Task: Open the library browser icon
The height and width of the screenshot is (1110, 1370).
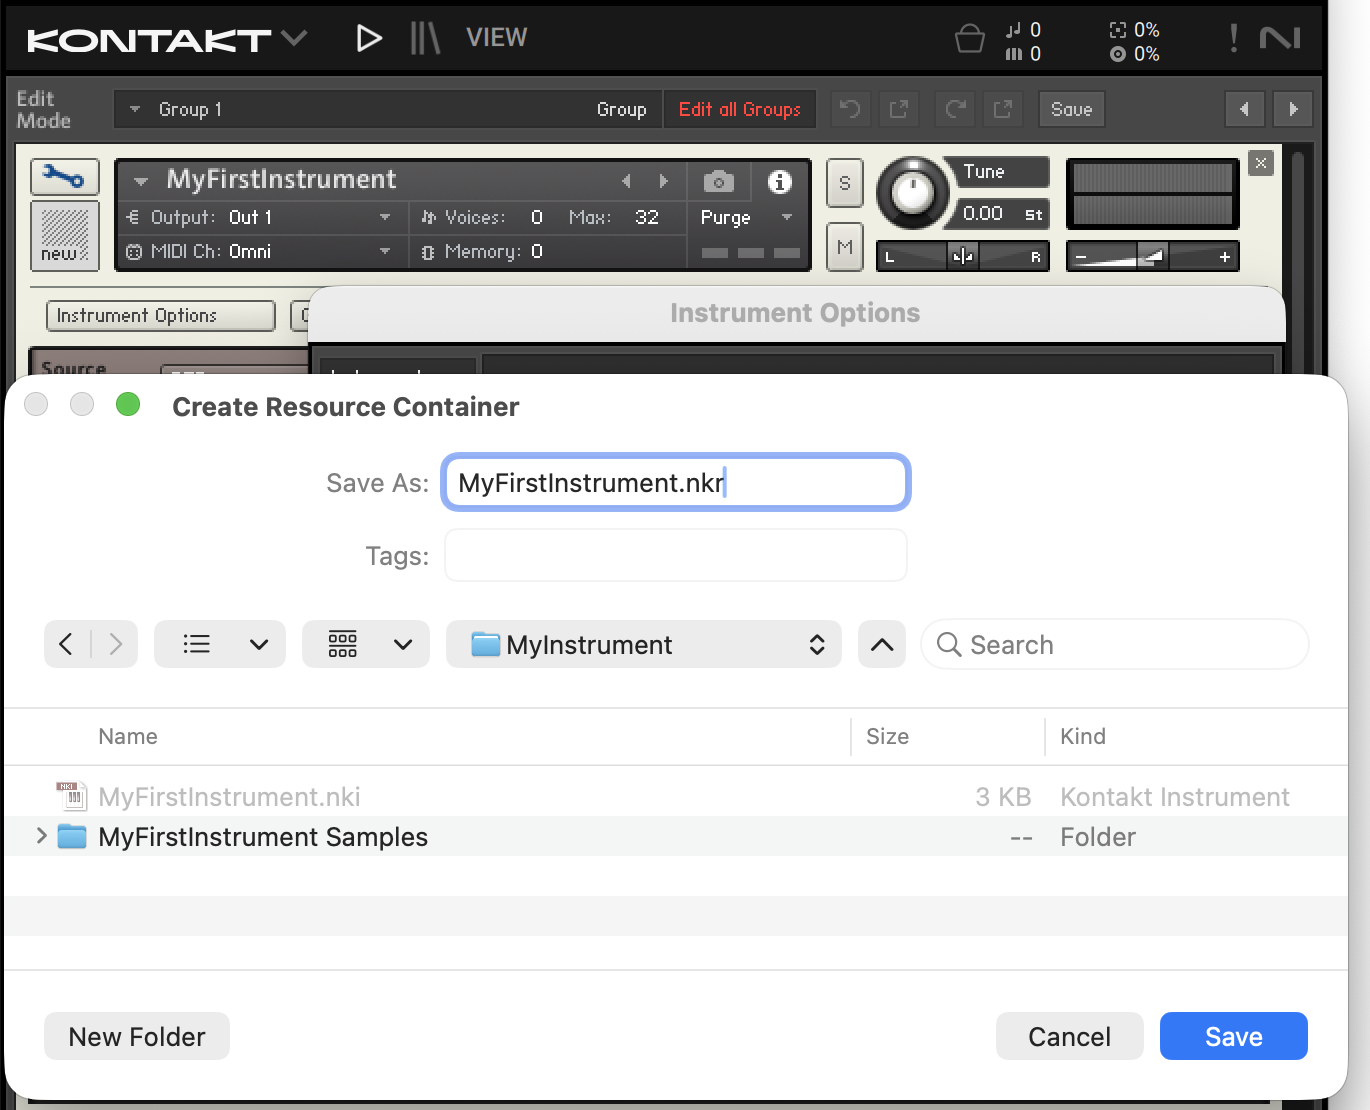Action: (425, 39)
